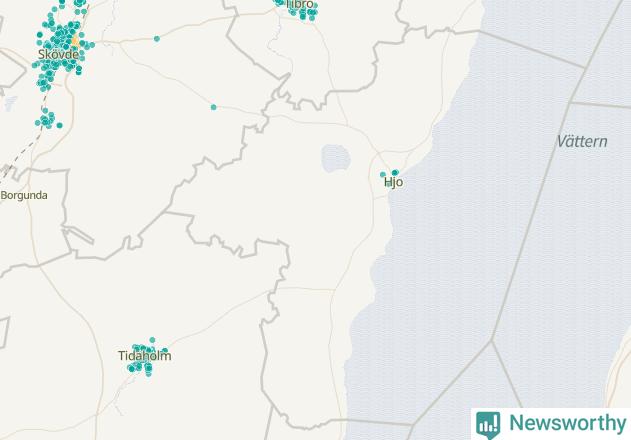Click the Borgunda place label
The height and width of the screenshot is (440, 631).
pos(24,196)
